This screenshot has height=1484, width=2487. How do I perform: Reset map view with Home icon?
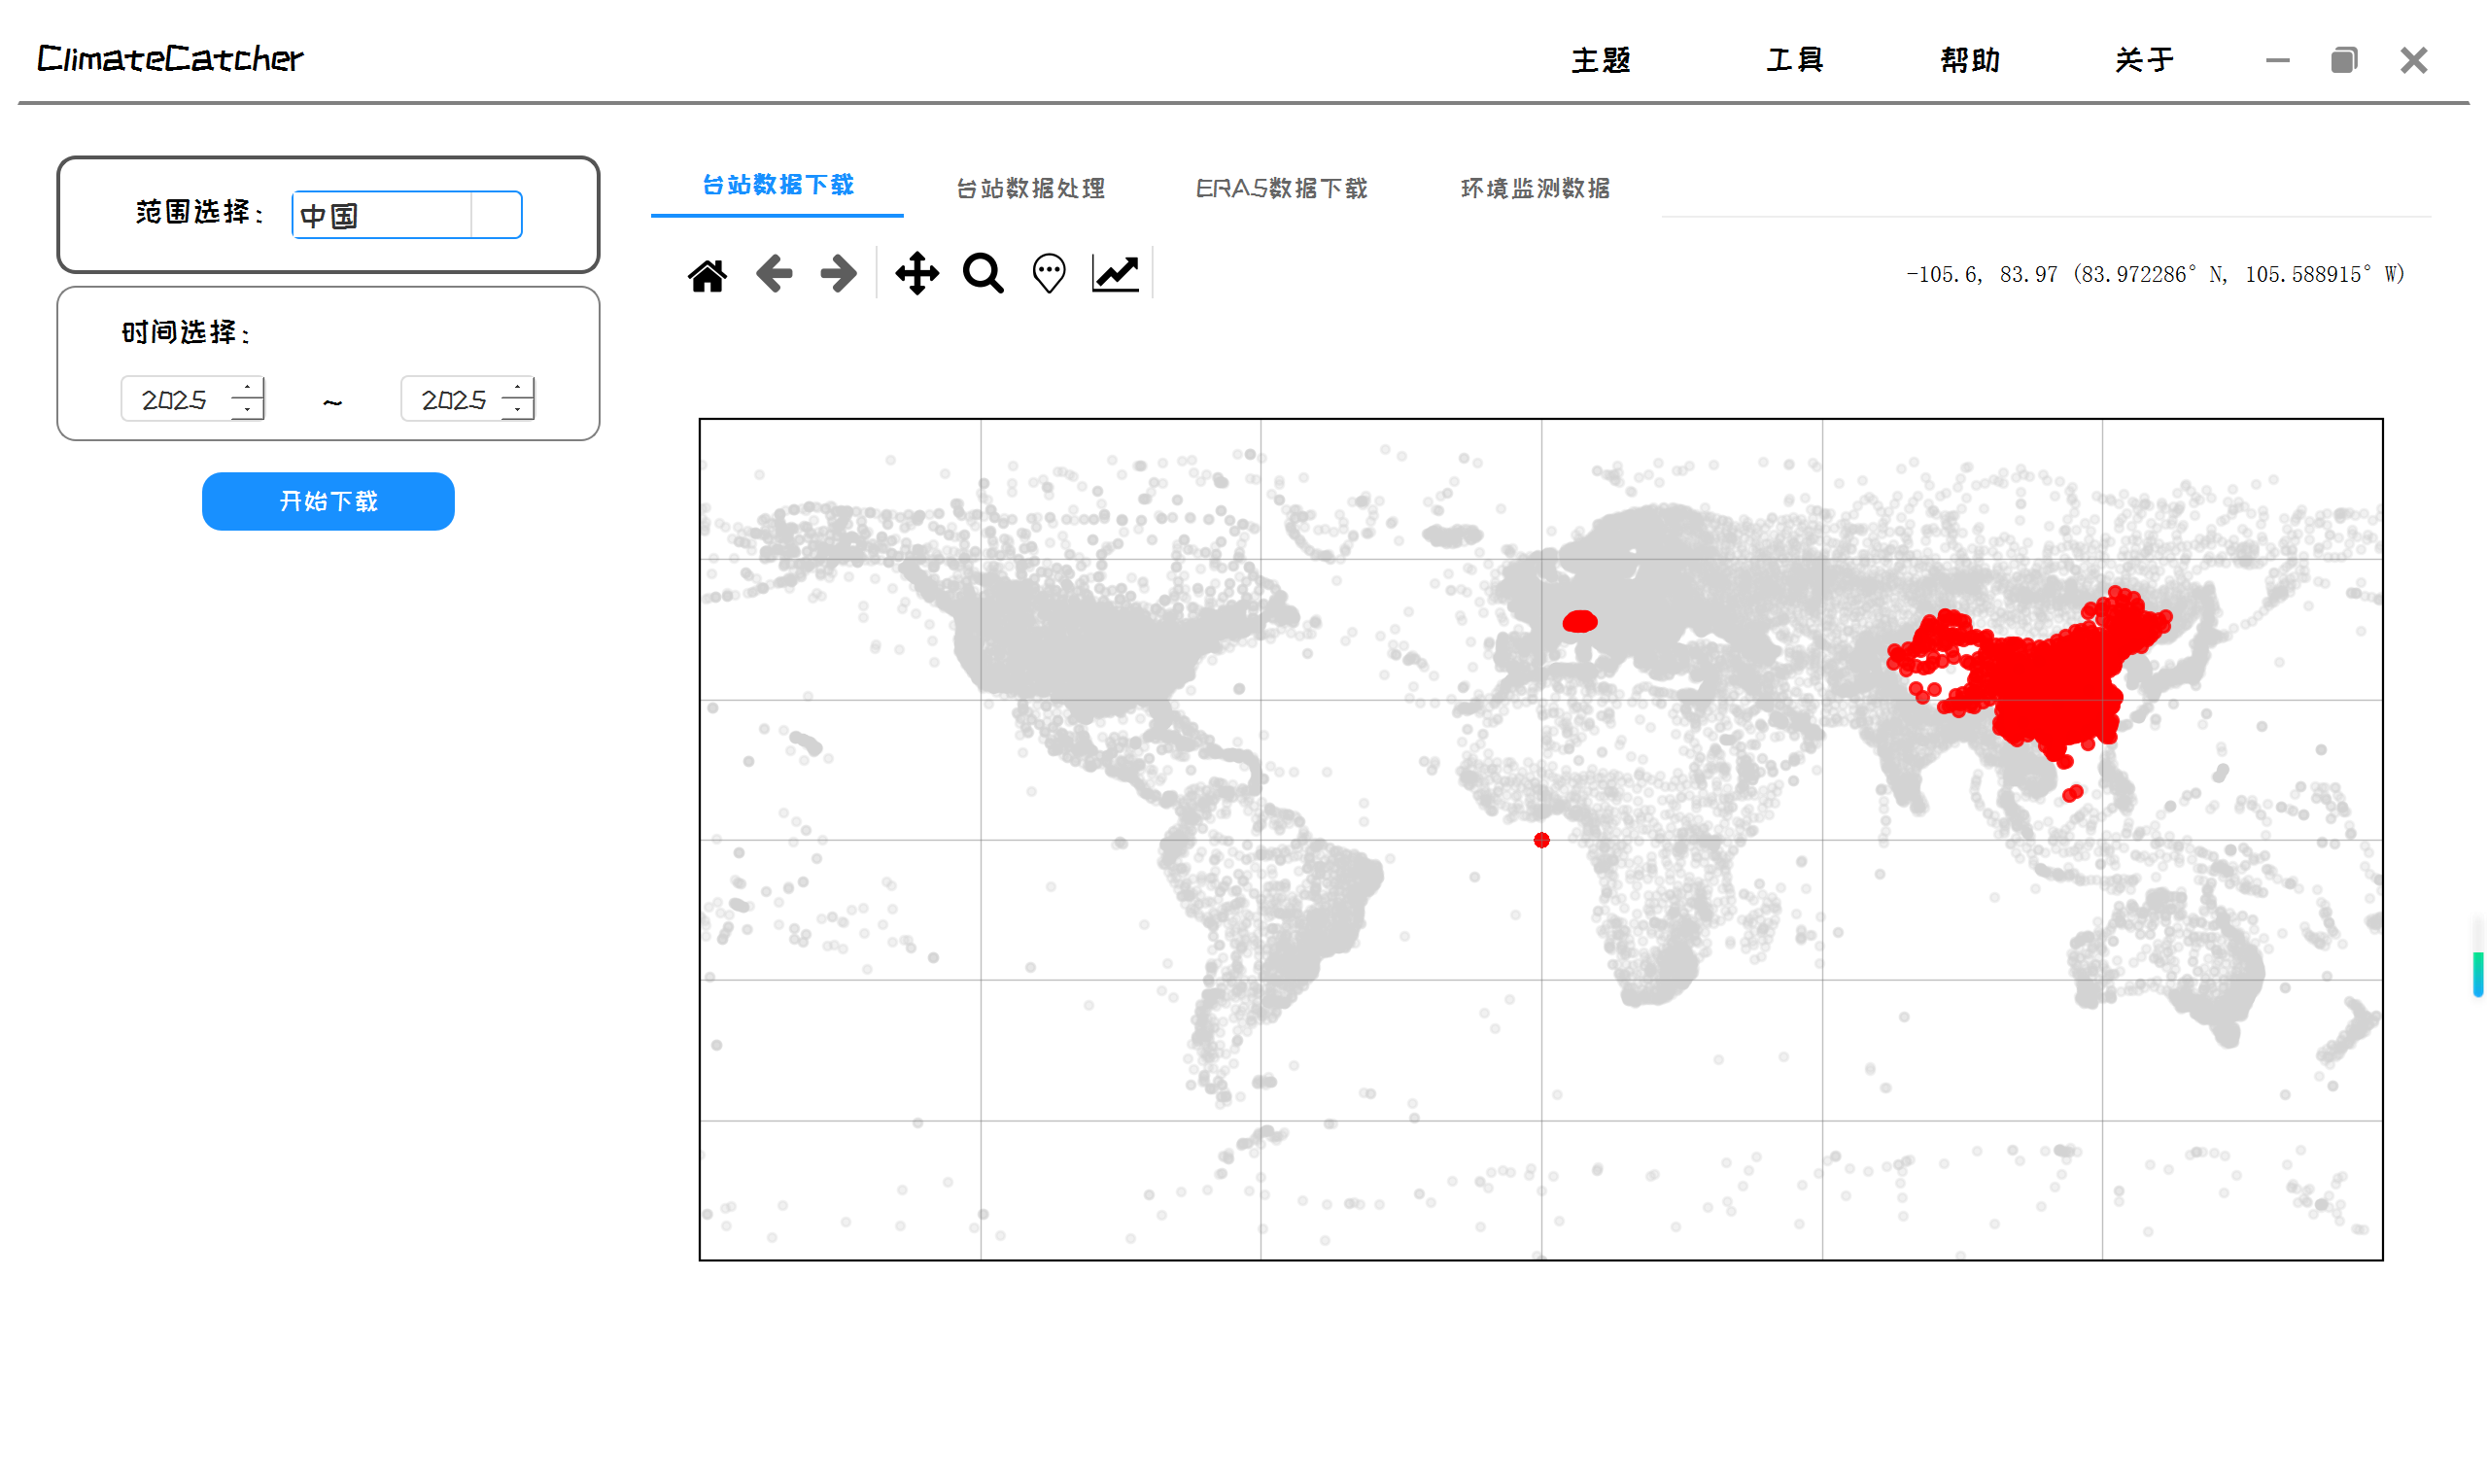coord(707,274)
